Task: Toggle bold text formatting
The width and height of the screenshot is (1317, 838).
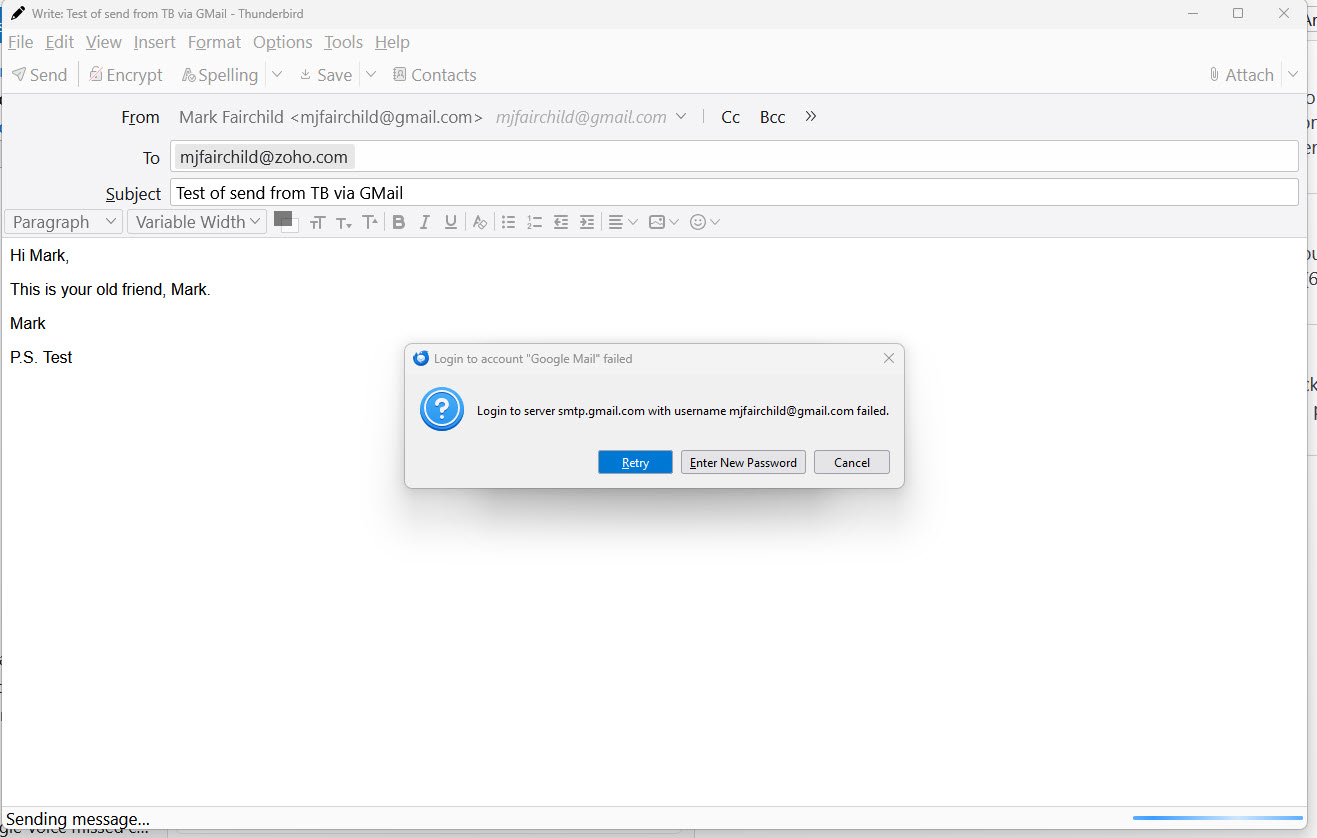Action: click(398, 222)
